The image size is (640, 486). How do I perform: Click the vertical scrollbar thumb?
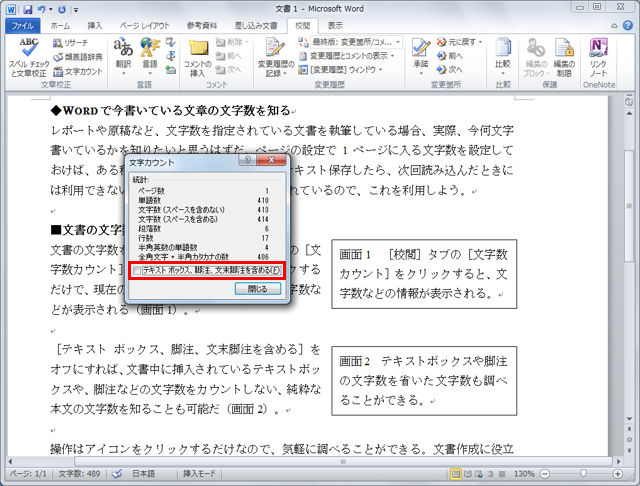pos(629,206)
